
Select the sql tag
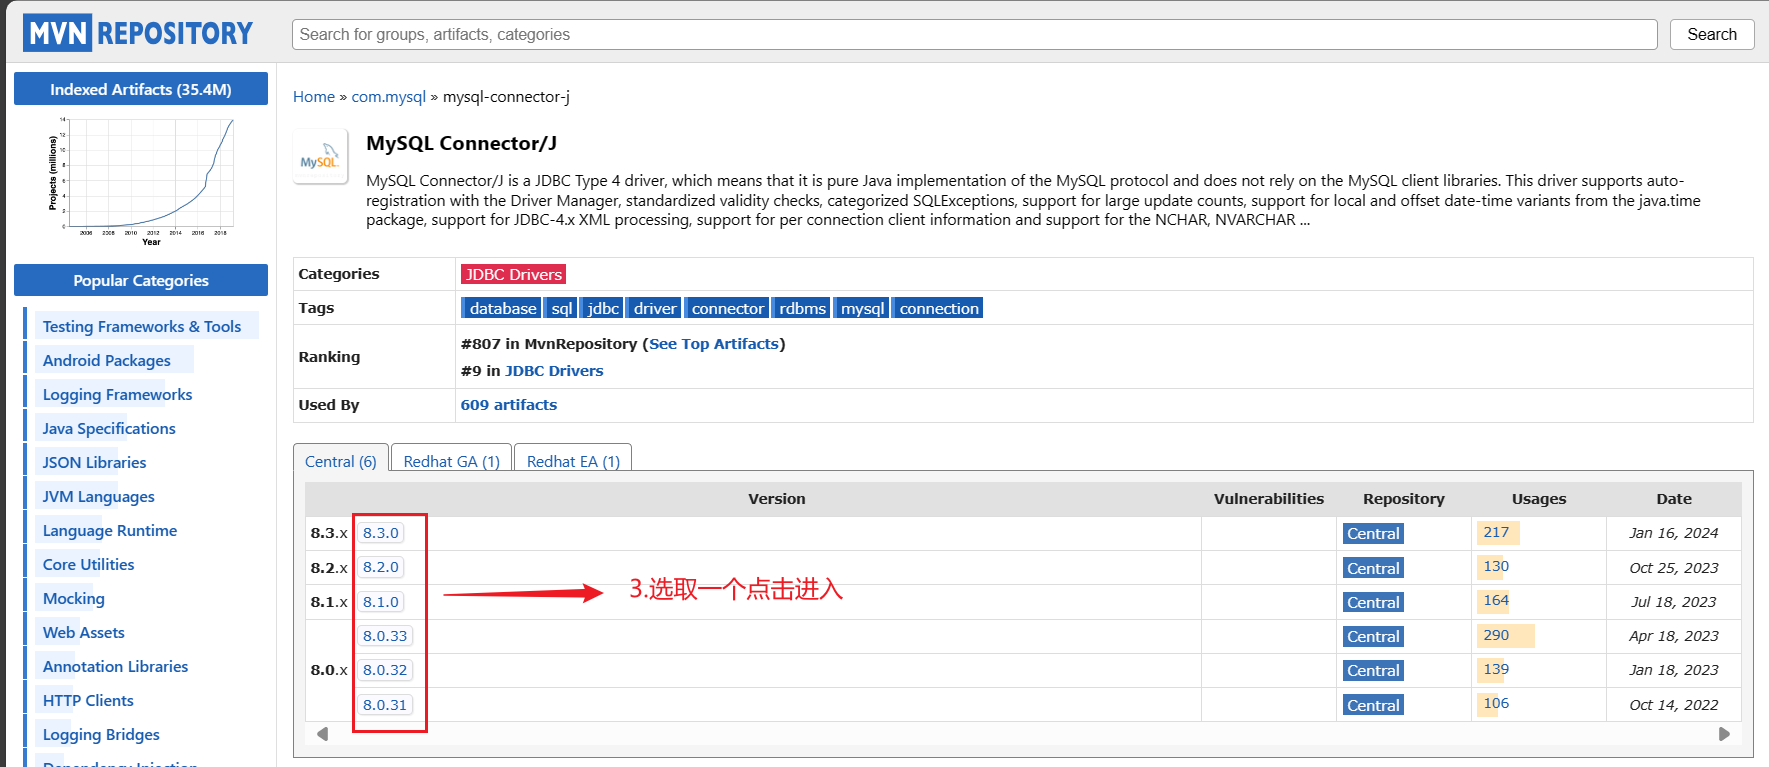[561, 308]
